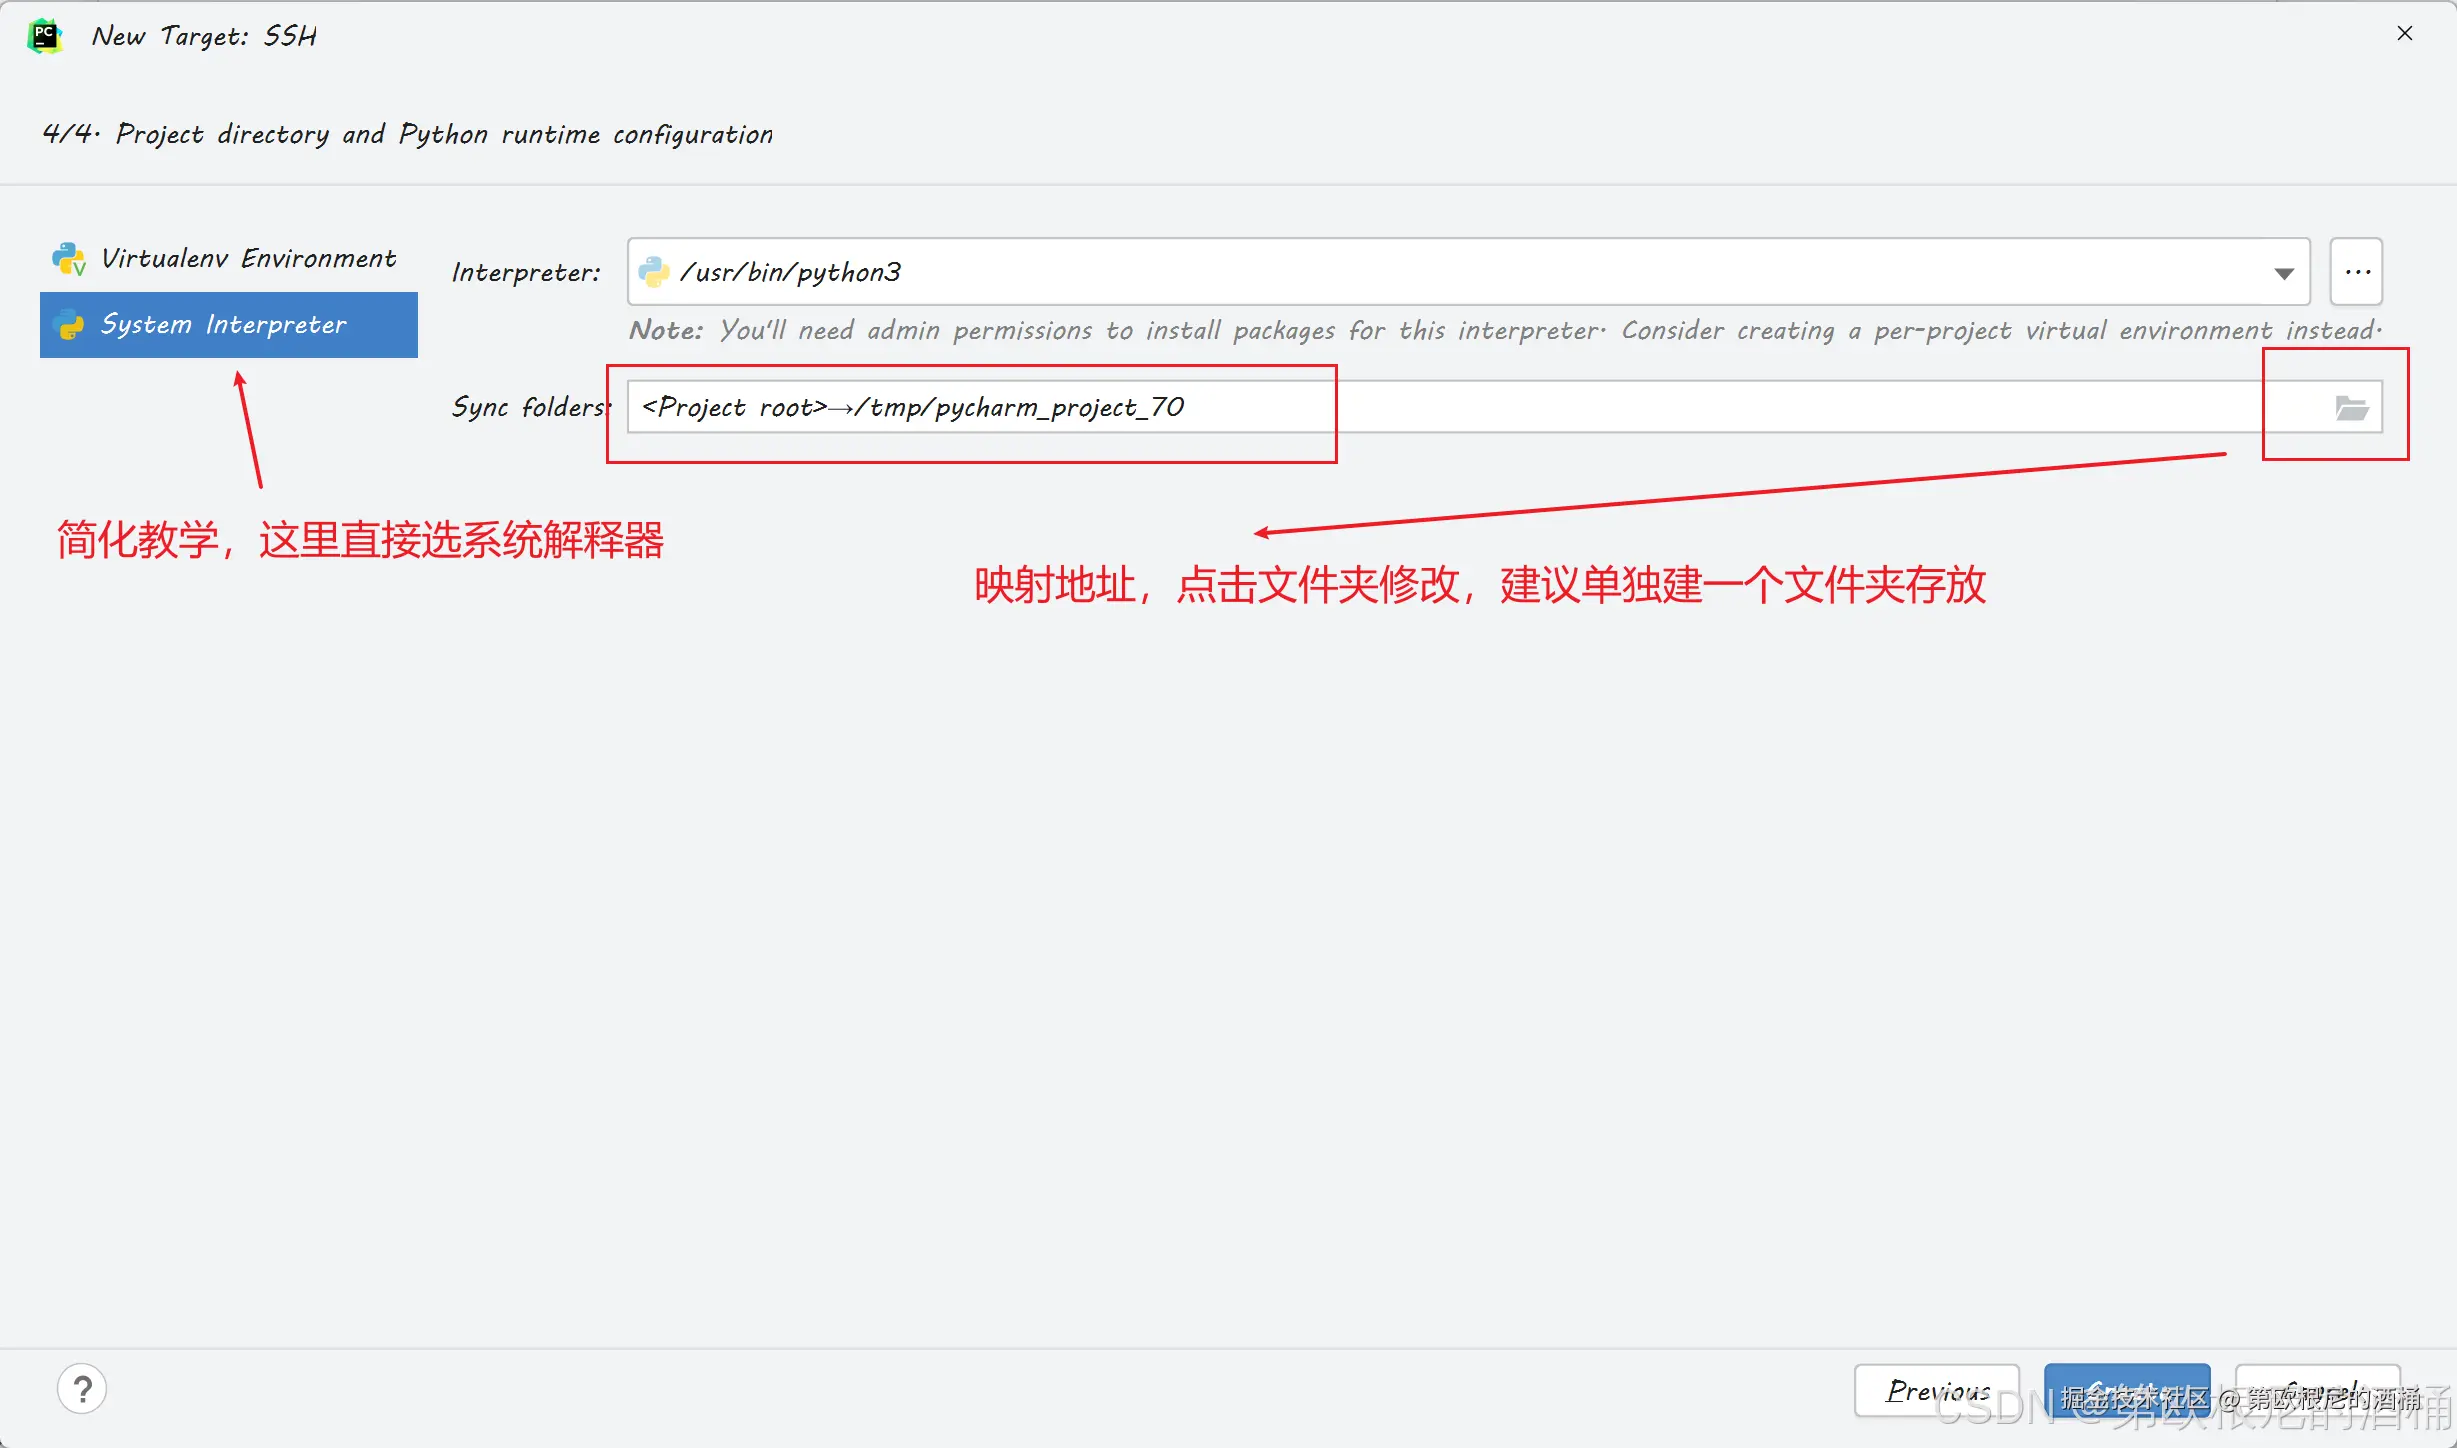Click the PyCharm logo in title bar
Screen dimensions: 2457x1448
coord(45,36)
